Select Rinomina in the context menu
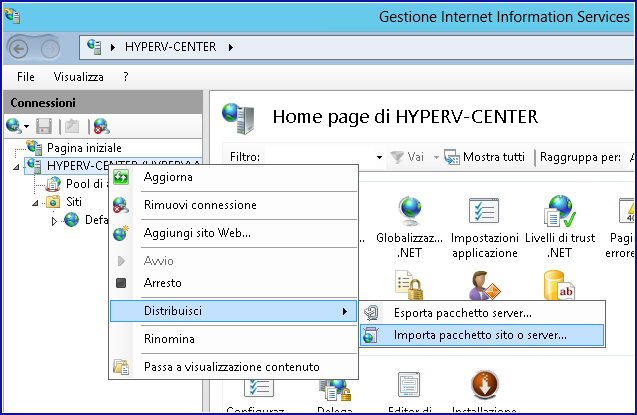Image resolution: width=637 pixels, height=415 pixels. pos(234,339)
